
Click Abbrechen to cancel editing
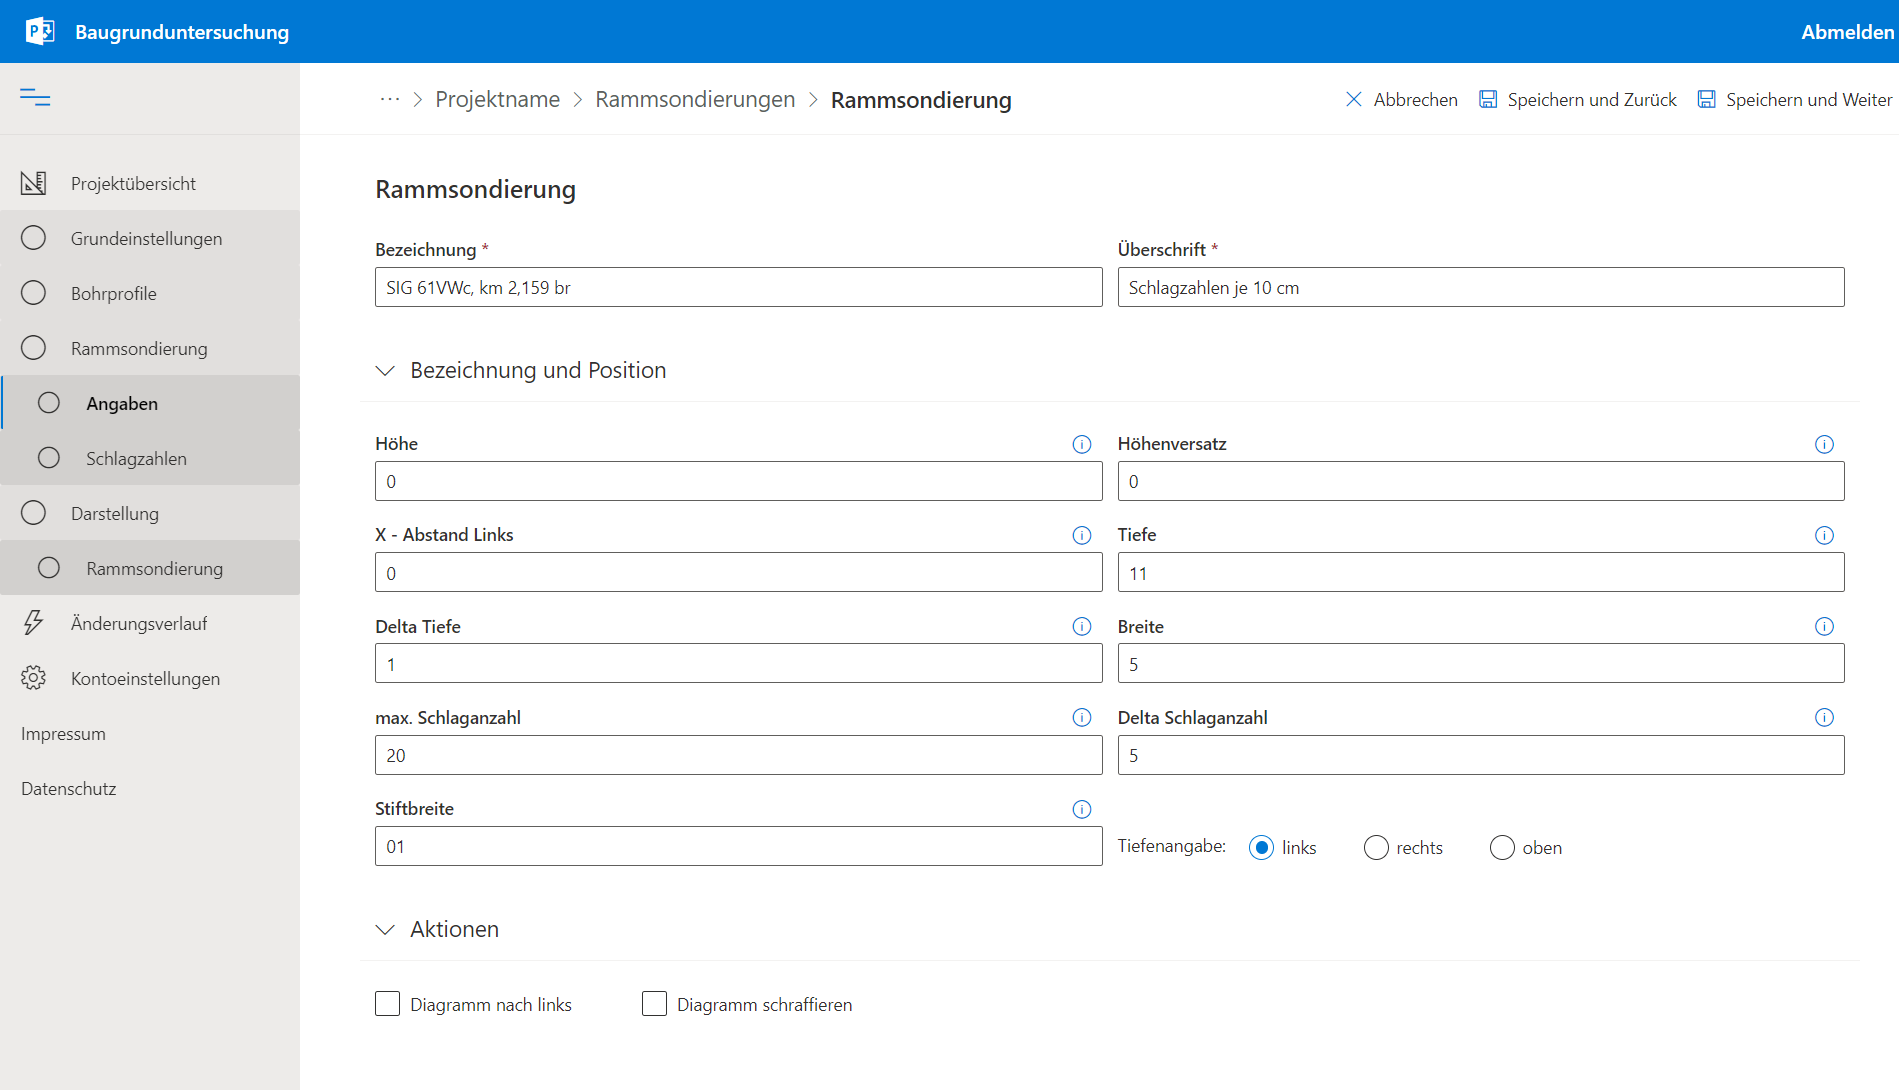(x=1401, y=99)
